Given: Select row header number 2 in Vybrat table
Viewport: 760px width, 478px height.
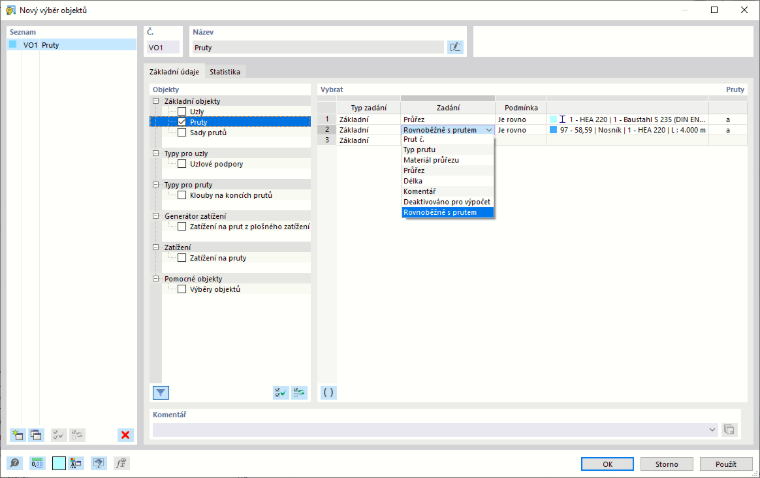Looking at the screenshot, I should (327, 130).
